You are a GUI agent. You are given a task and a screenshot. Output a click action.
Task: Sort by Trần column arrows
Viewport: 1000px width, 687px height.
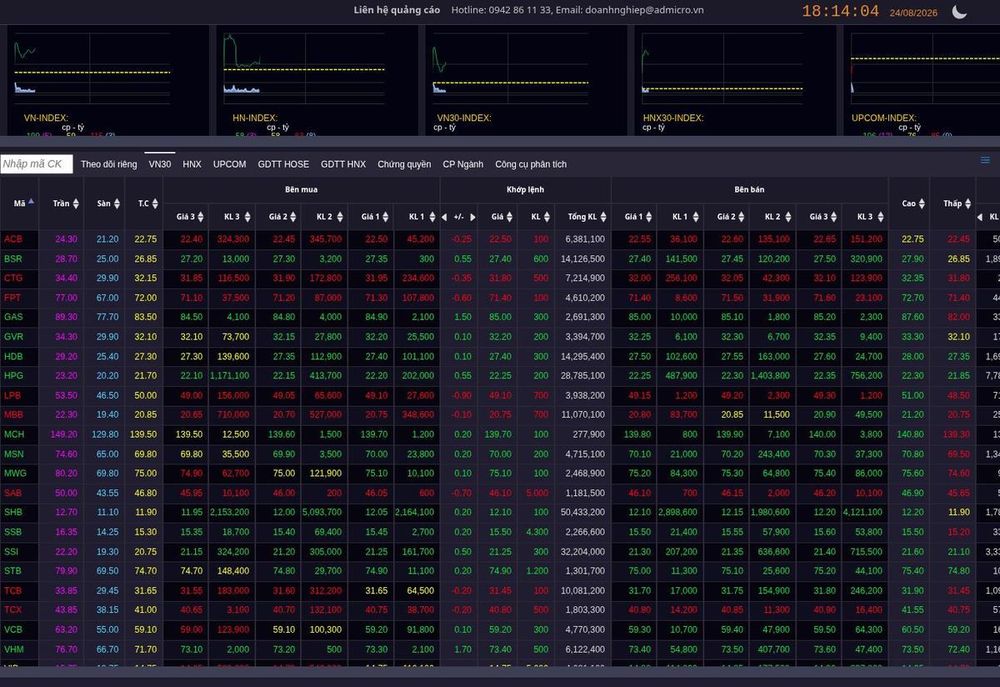[76, 203]
